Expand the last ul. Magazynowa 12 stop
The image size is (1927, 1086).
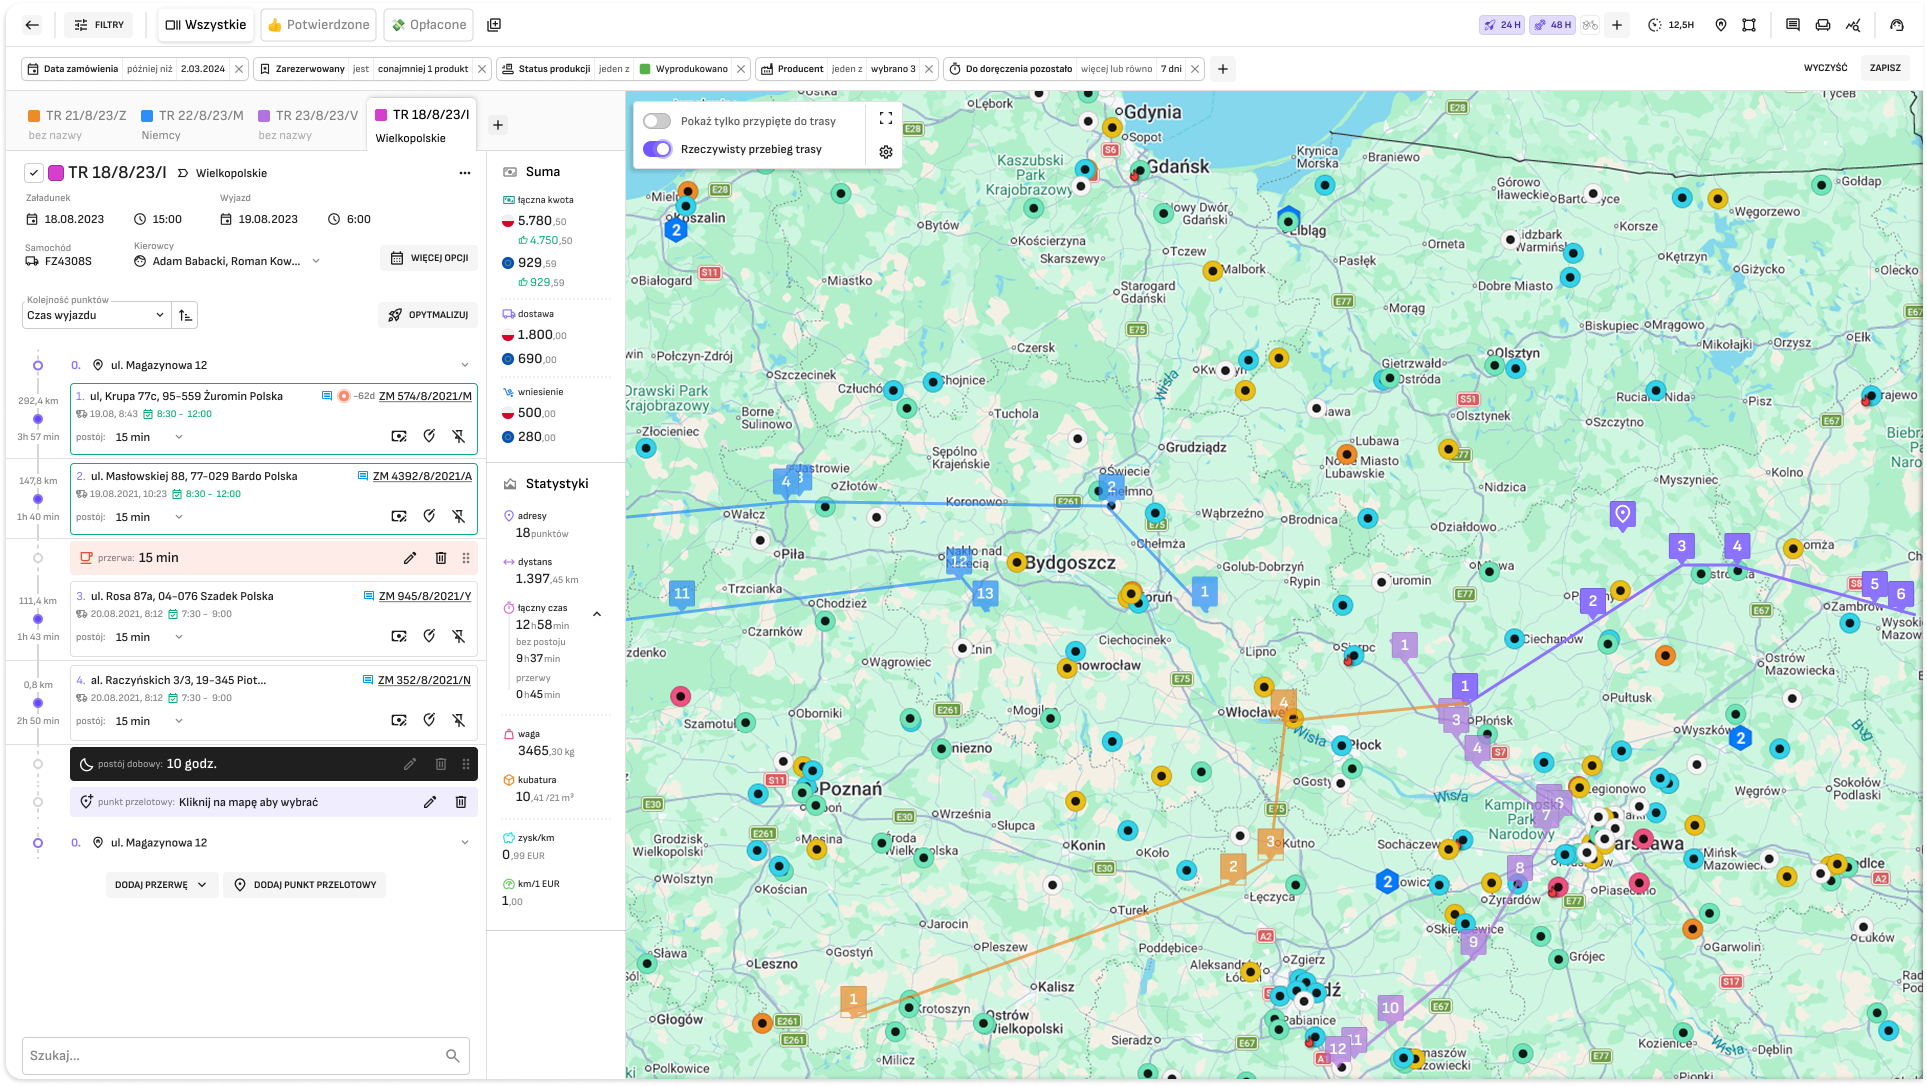(465, 843)
